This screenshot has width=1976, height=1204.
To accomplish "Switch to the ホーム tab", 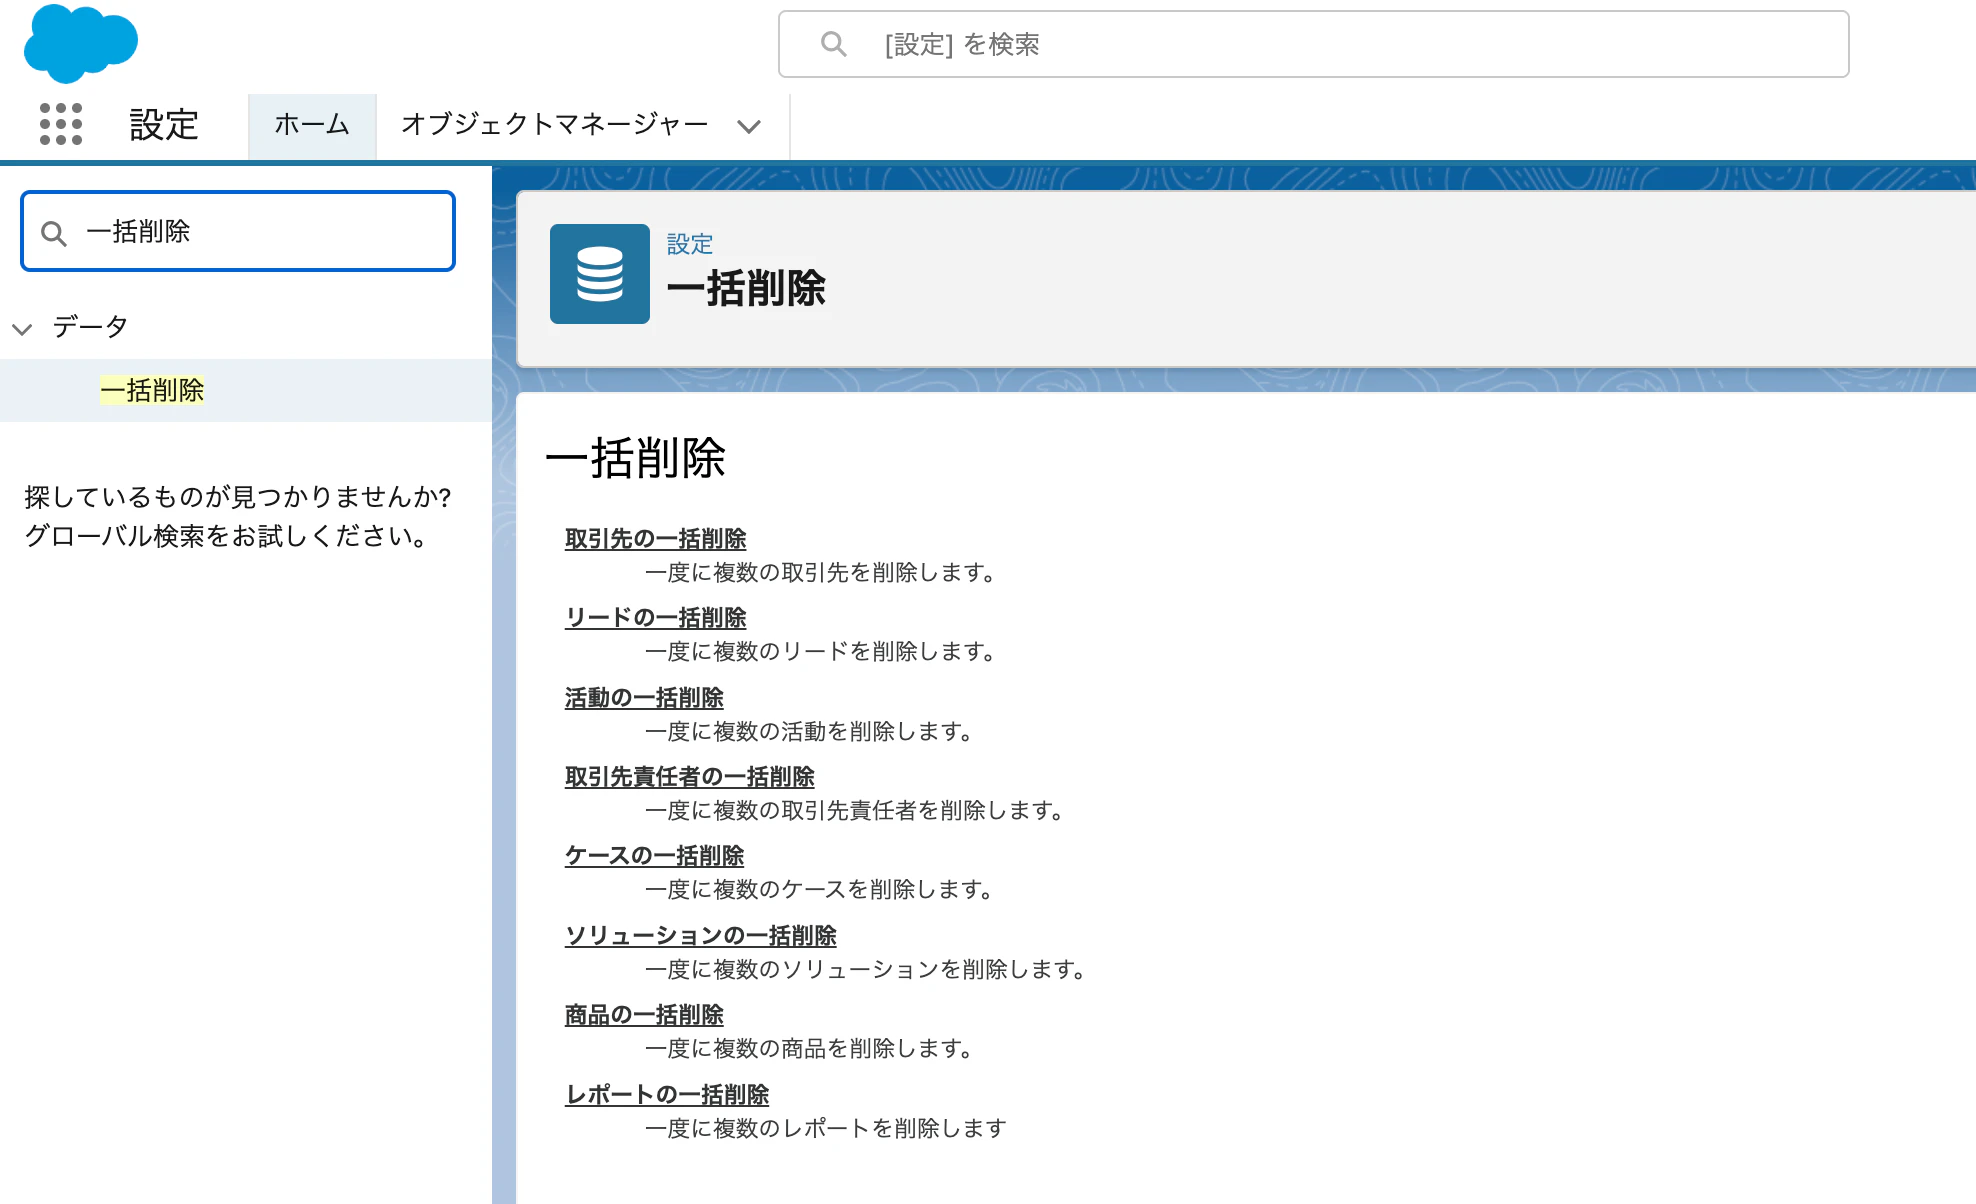I will click(311, 125).
